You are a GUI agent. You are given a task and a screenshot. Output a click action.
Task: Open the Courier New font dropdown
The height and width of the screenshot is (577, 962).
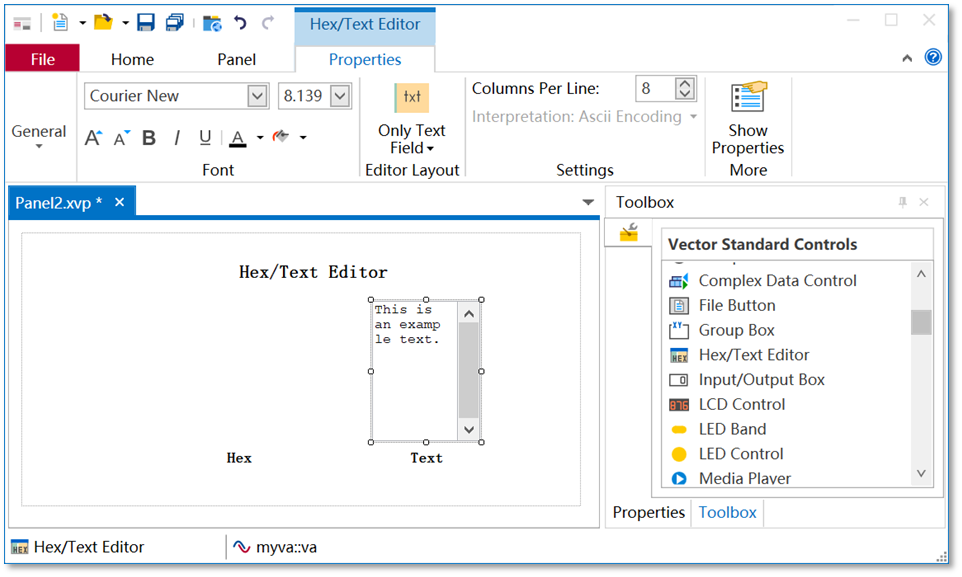coord(257,96)
